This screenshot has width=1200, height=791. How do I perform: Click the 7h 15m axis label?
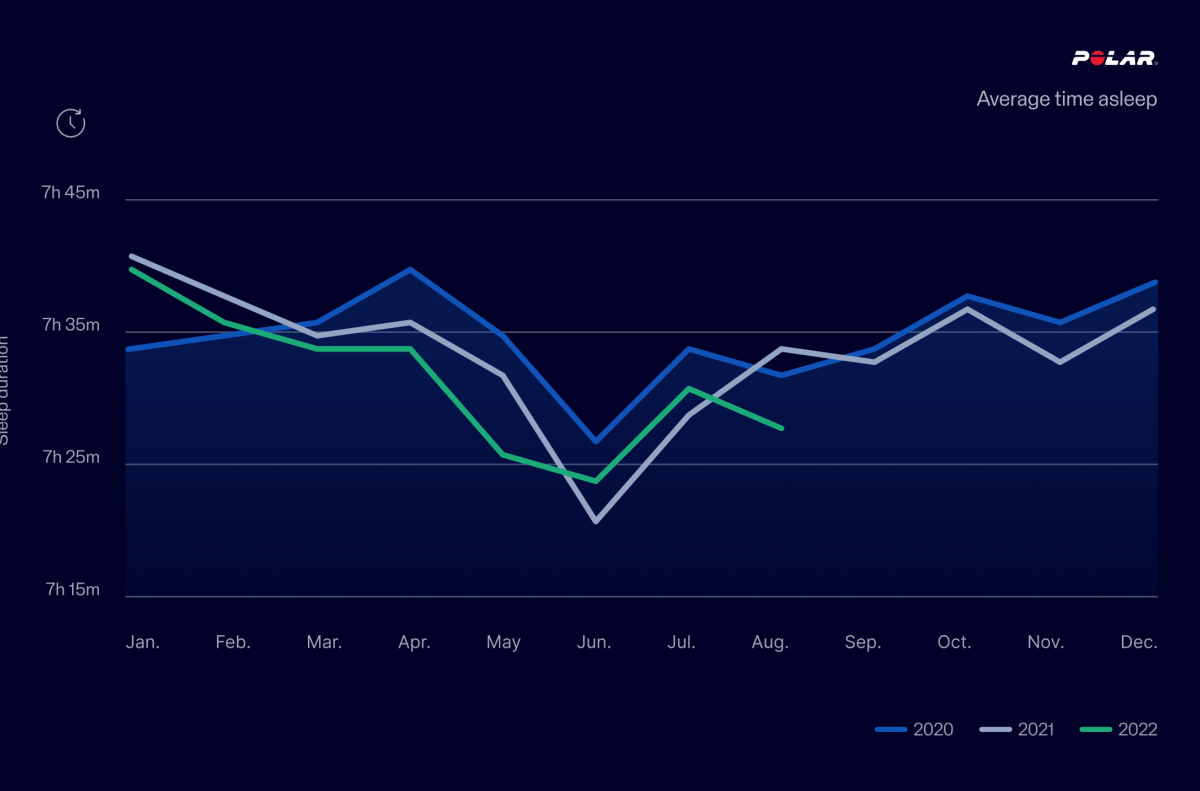point(71,589)
